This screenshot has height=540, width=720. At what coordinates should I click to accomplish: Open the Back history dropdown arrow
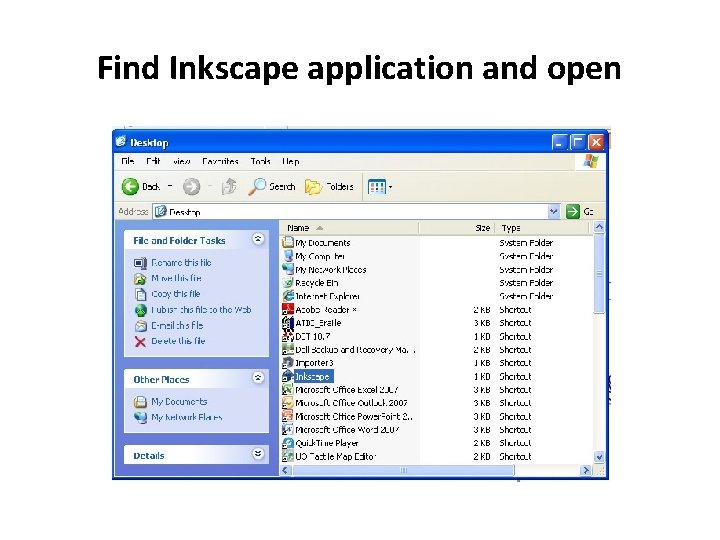pos(170,186)
